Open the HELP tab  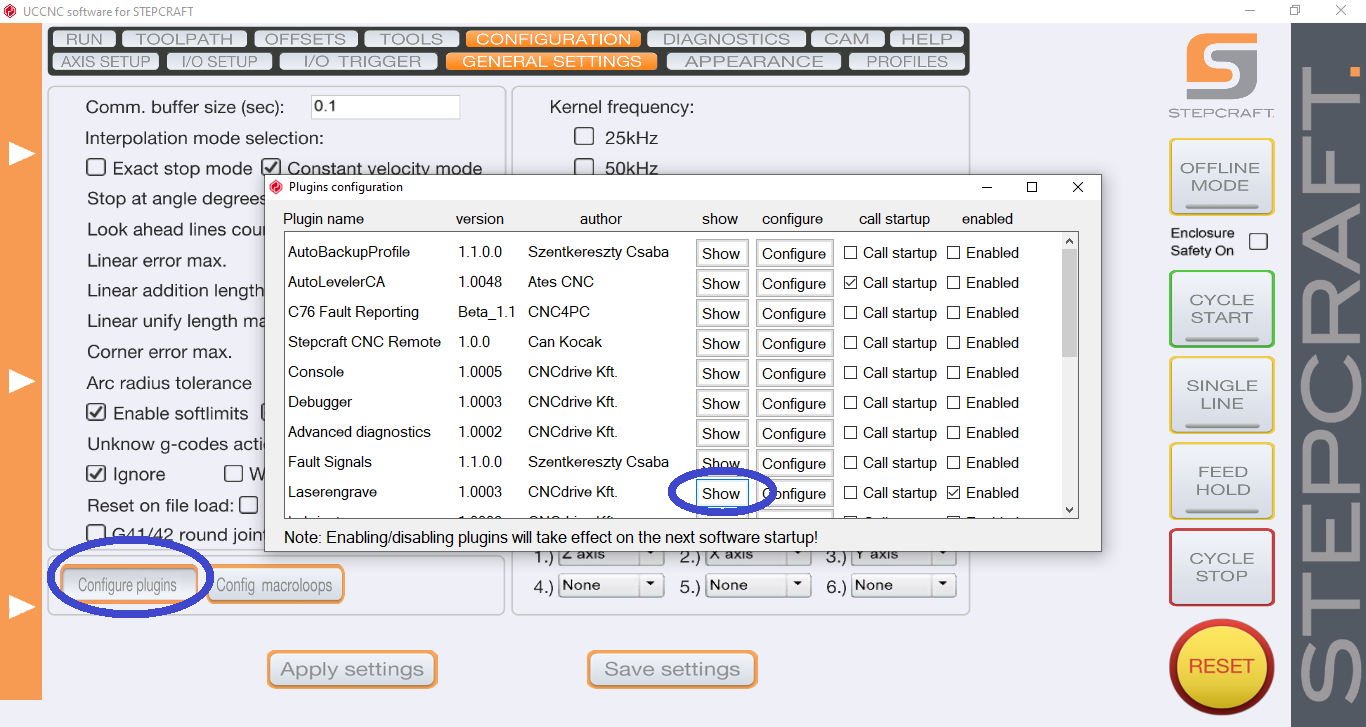[927, 39]
